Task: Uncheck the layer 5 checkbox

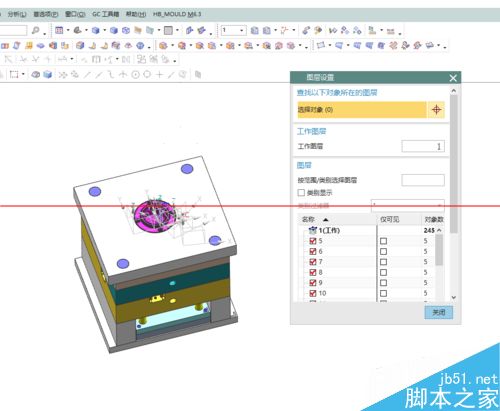Action: point(313,241)
